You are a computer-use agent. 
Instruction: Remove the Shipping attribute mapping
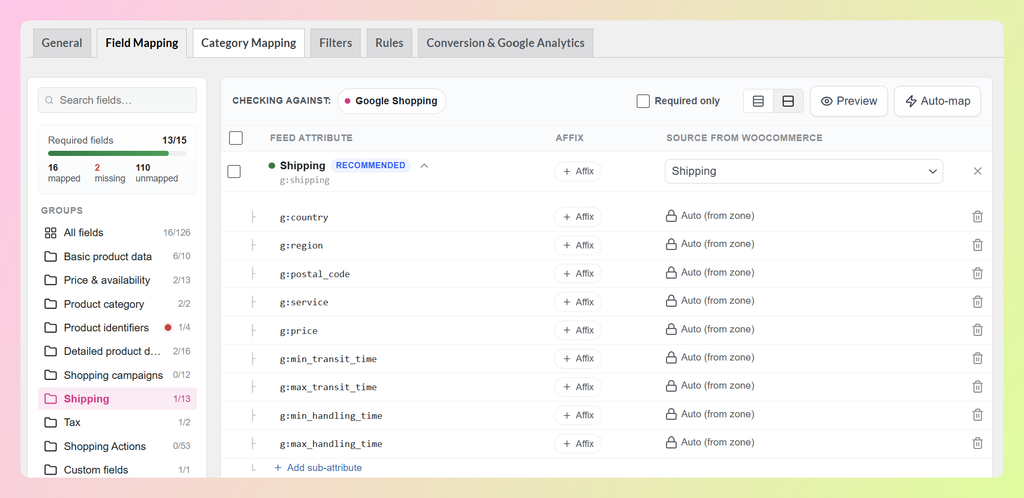(977, 171)
